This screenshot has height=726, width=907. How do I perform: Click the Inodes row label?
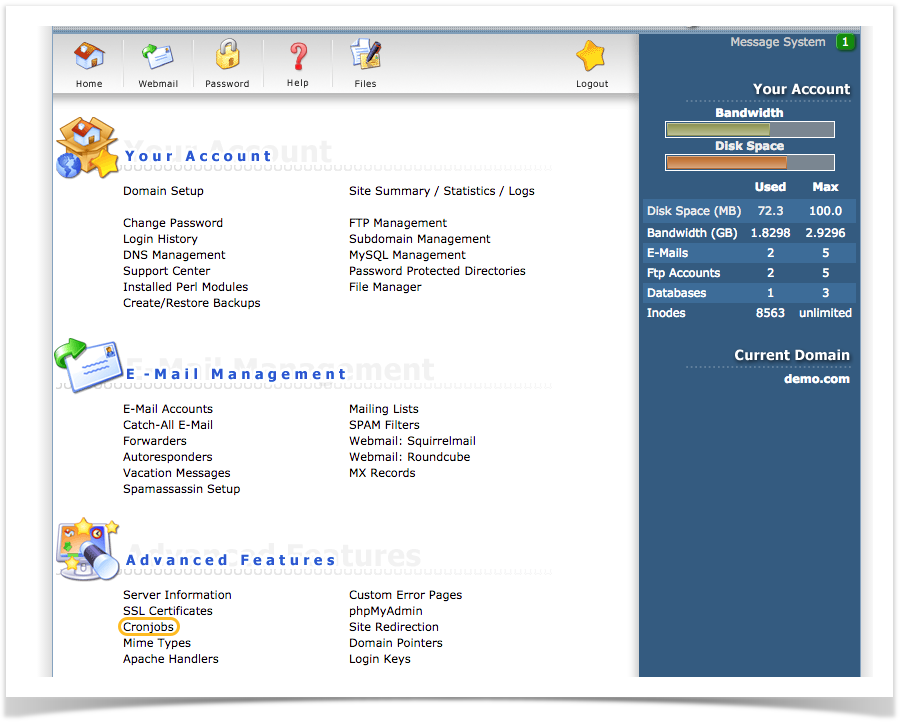click(666, 313)
